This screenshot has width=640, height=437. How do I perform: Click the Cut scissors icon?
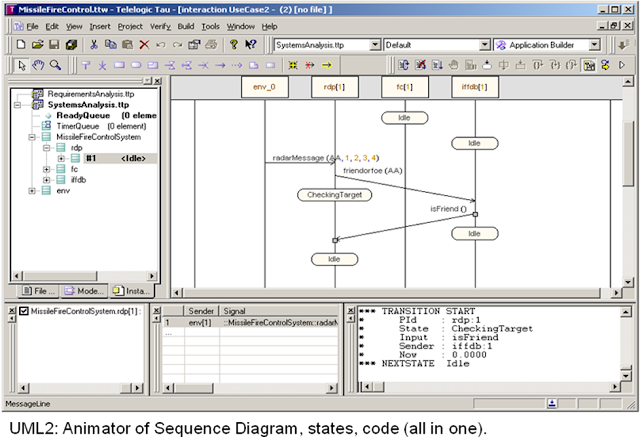94,44
